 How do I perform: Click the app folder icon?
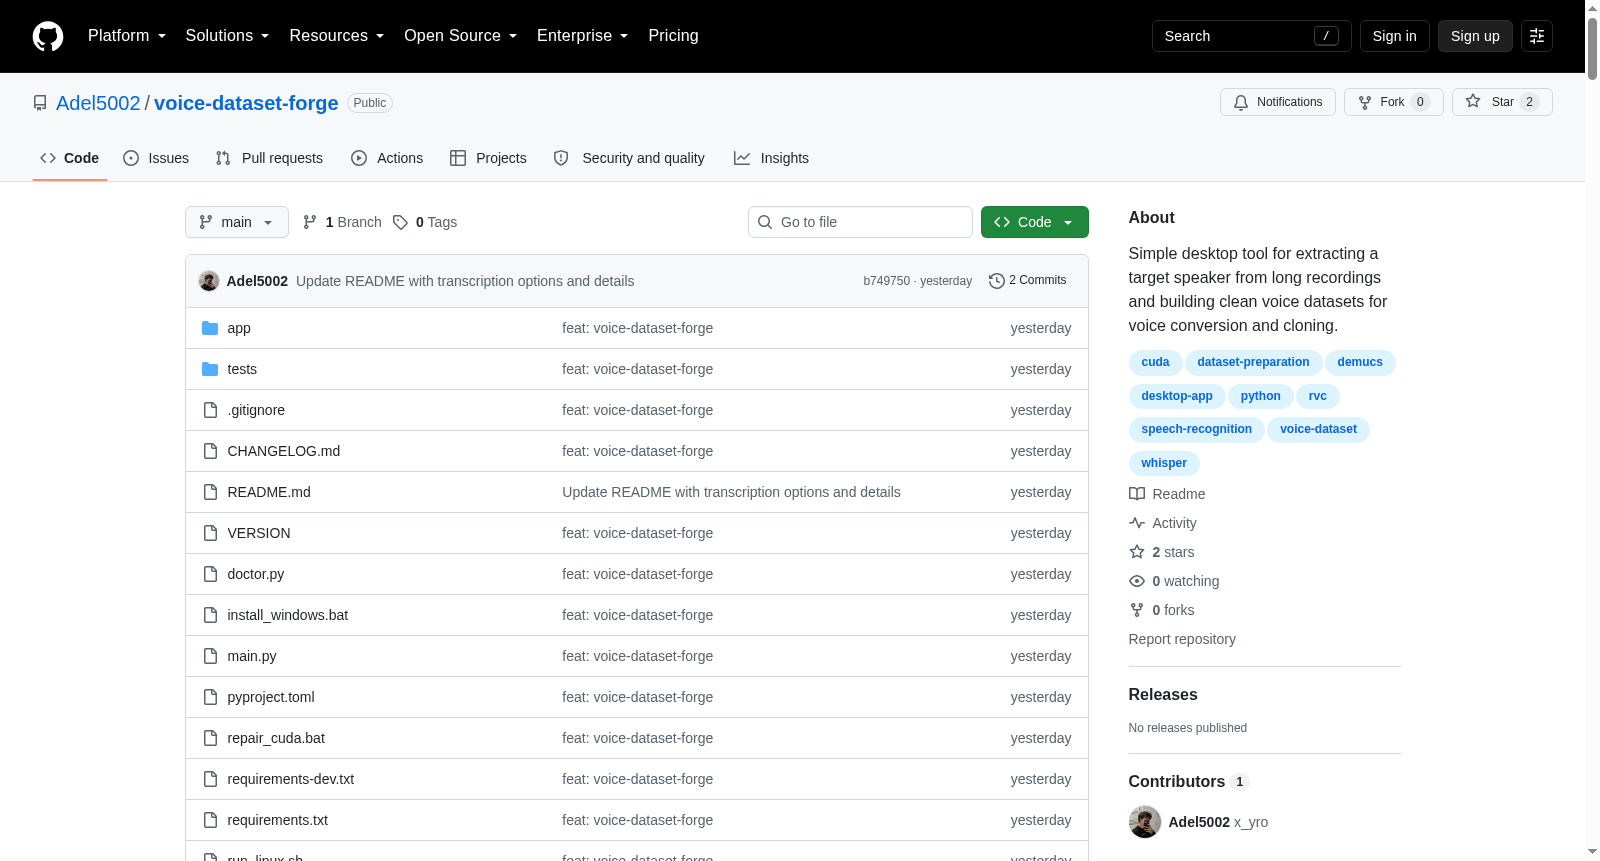(x=210, y=328)
